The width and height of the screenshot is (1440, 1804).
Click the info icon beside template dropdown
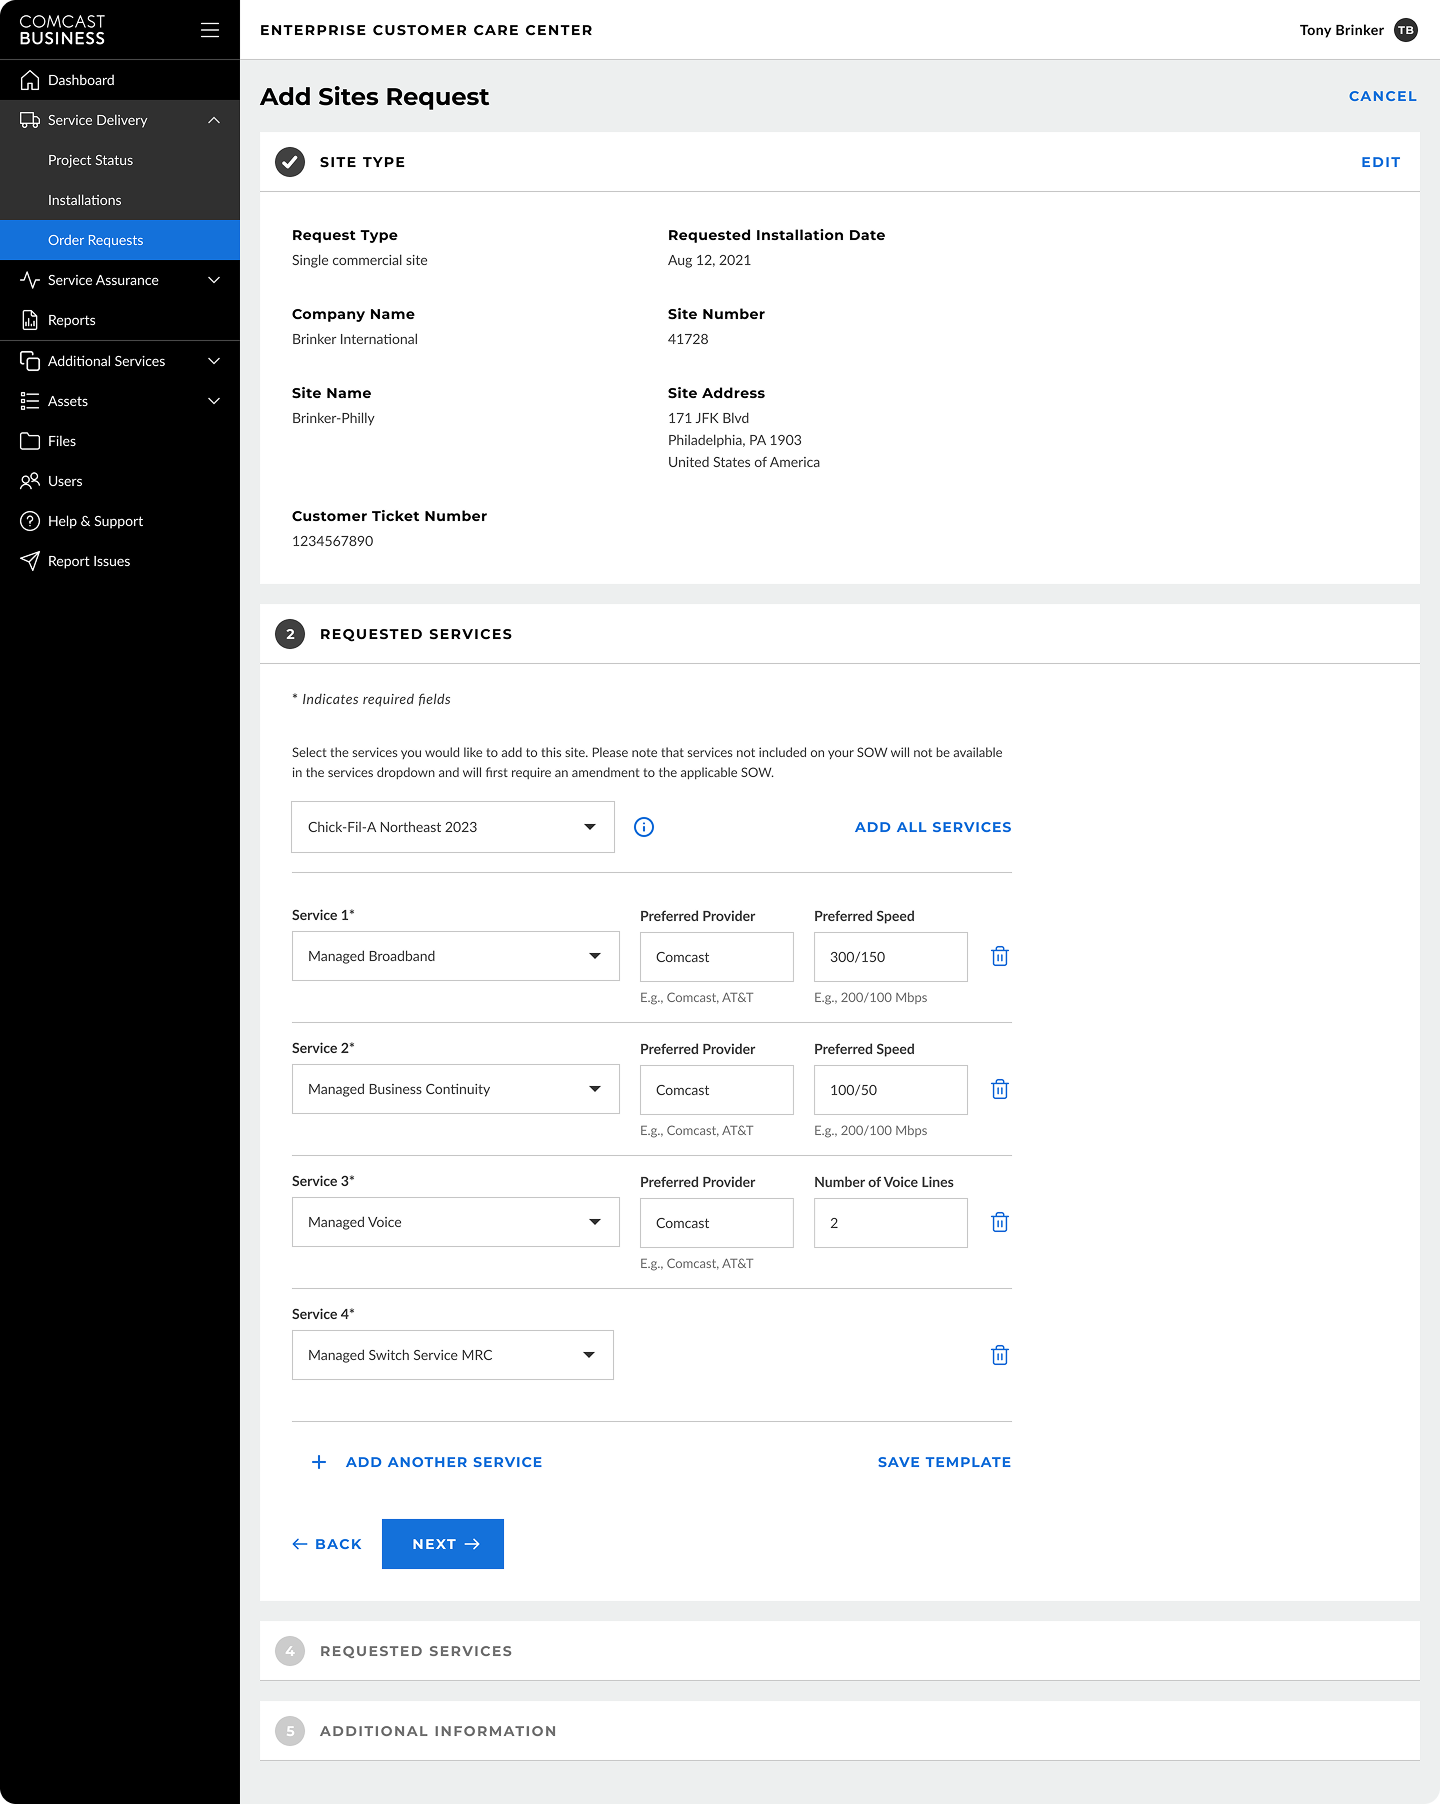[x=644, y=827]
